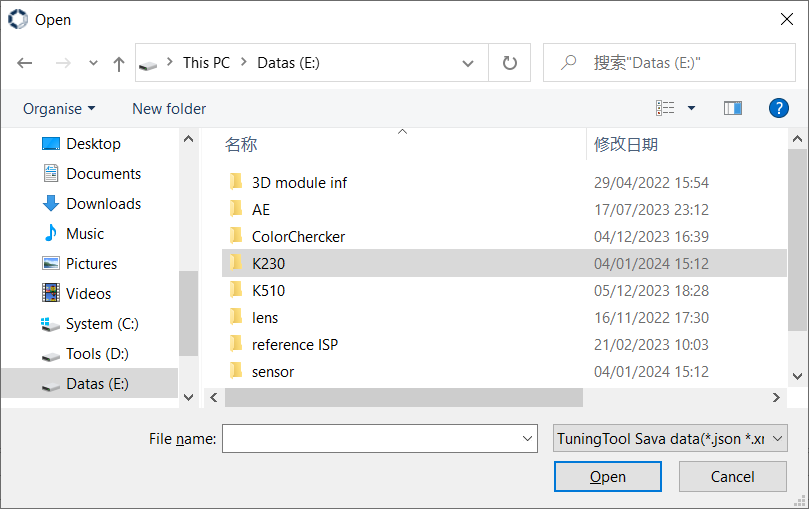Open the recent locations dropdown chevron
Viewport: 809px width, 509px height.
click(x=93, y=63)
